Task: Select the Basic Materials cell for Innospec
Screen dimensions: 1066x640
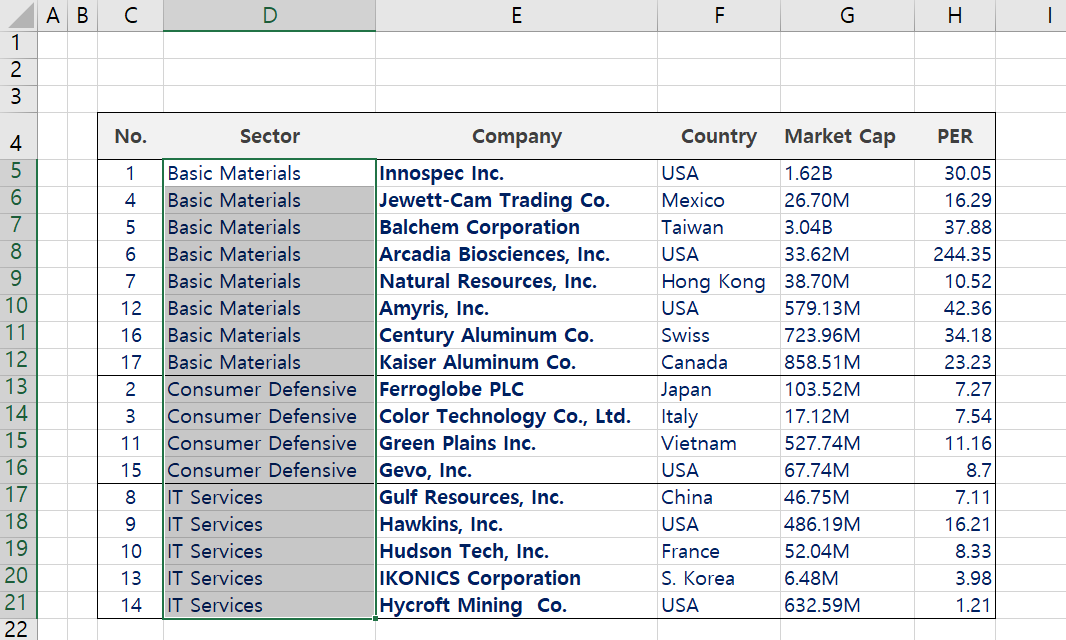Action: [x=269, y=173]
